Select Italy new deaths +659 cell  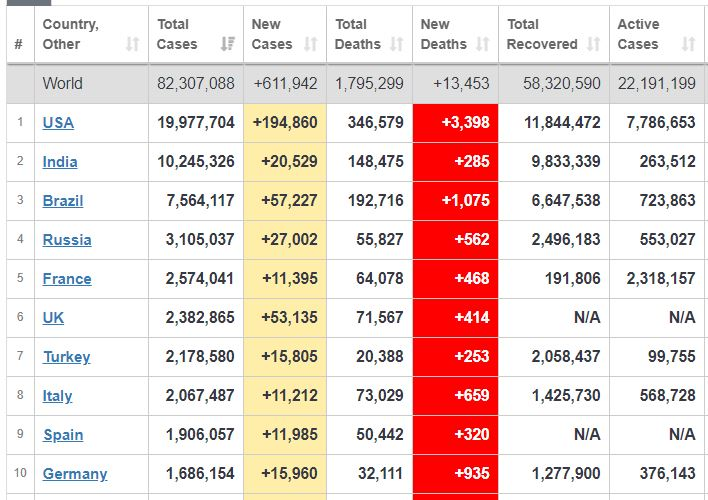[x=456, y=396]
